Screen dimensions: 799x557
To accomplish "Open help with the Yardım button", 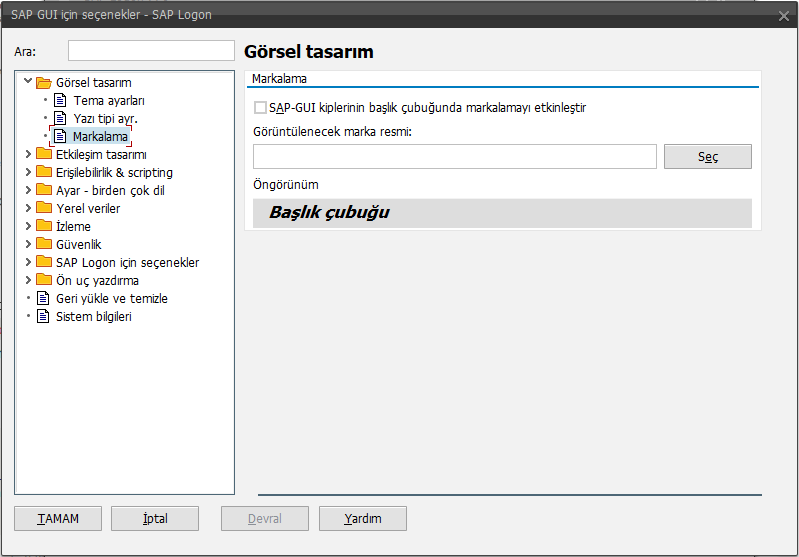I will pyautogui.click(x=363, y=518).
